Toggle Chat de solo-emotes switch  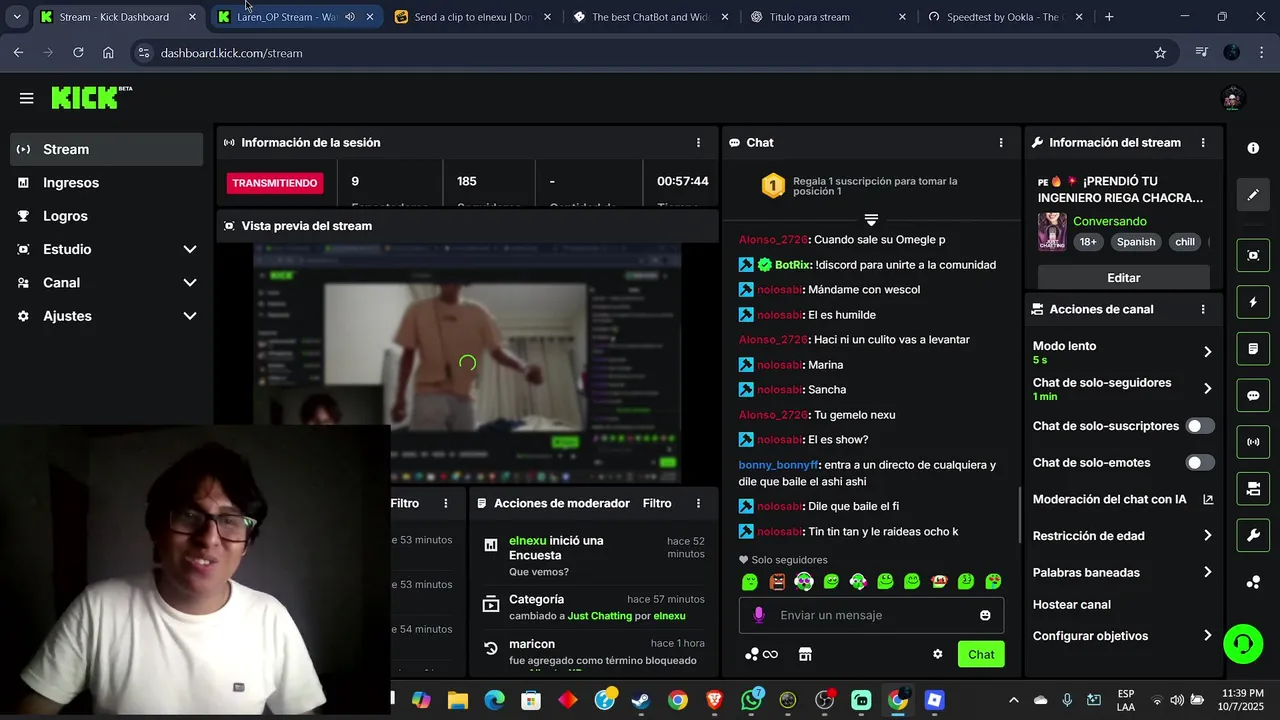point(1199,463)
